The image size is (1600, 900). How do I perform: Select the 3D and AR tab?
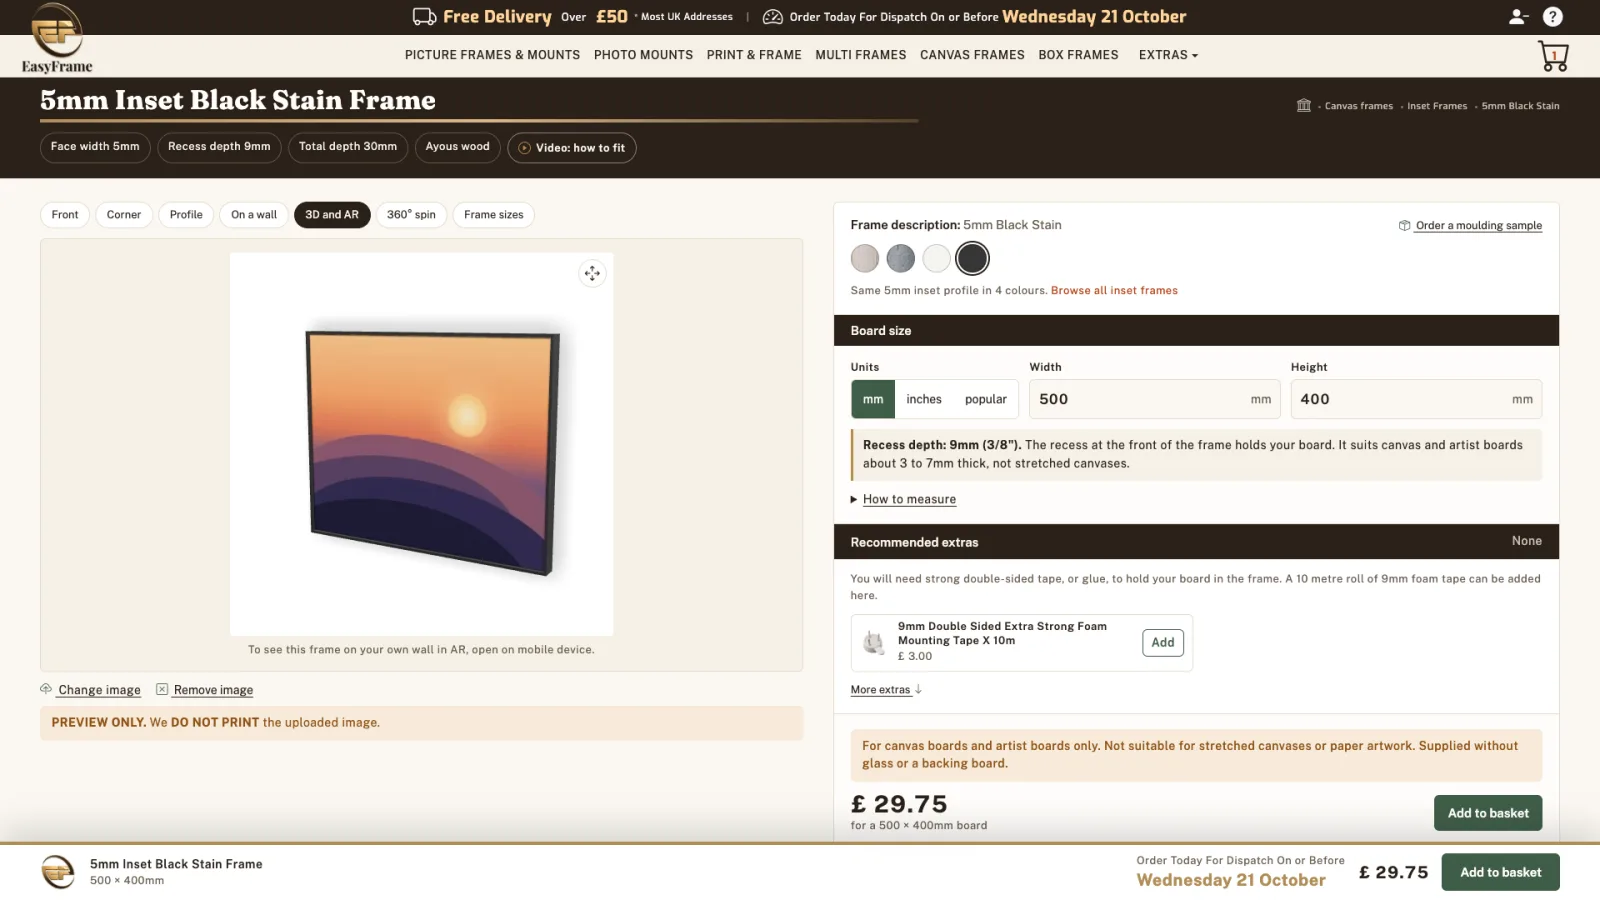click(332, 215)
